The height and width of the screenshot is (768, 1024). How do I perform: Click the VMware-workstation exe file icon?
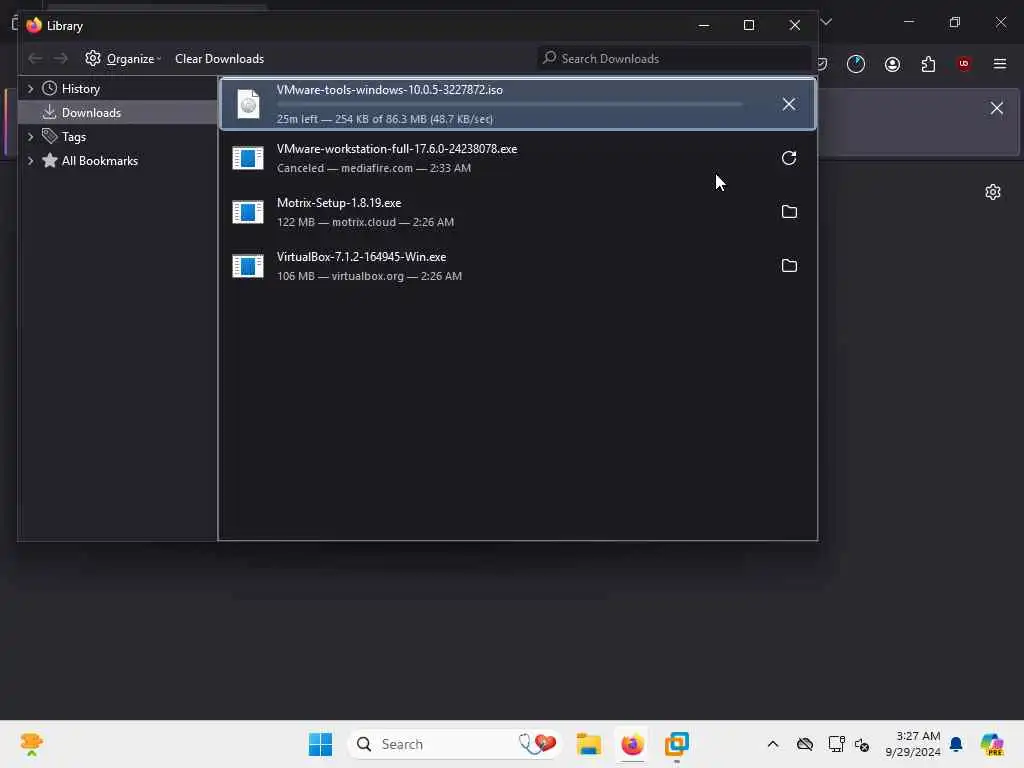[x=248, y=158]
